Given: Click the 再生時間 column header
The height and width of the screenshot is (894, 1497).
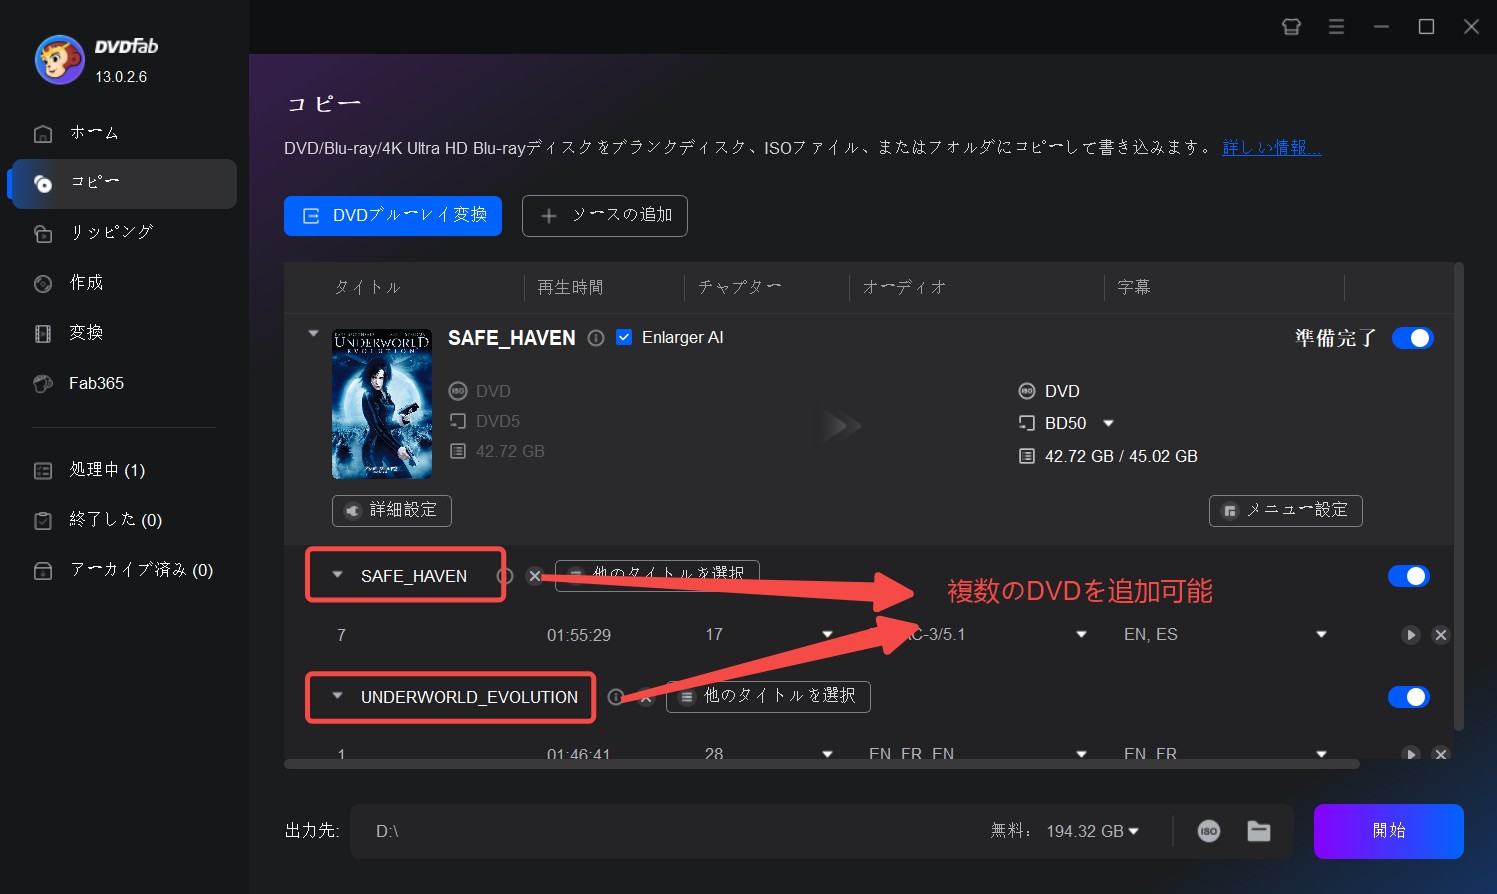Looking at the screenshot, I should tap(570, 288).
